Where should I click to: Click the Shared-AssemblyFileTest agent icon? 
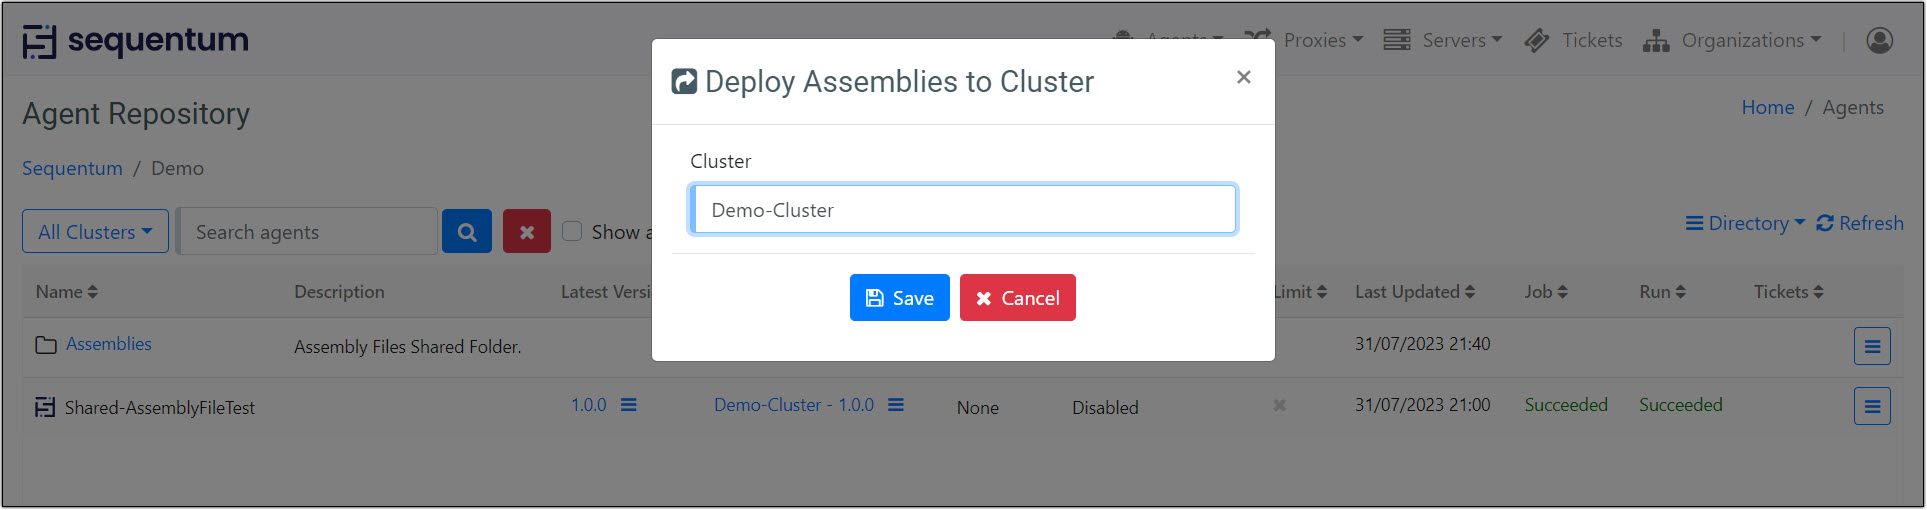[45, 407]
